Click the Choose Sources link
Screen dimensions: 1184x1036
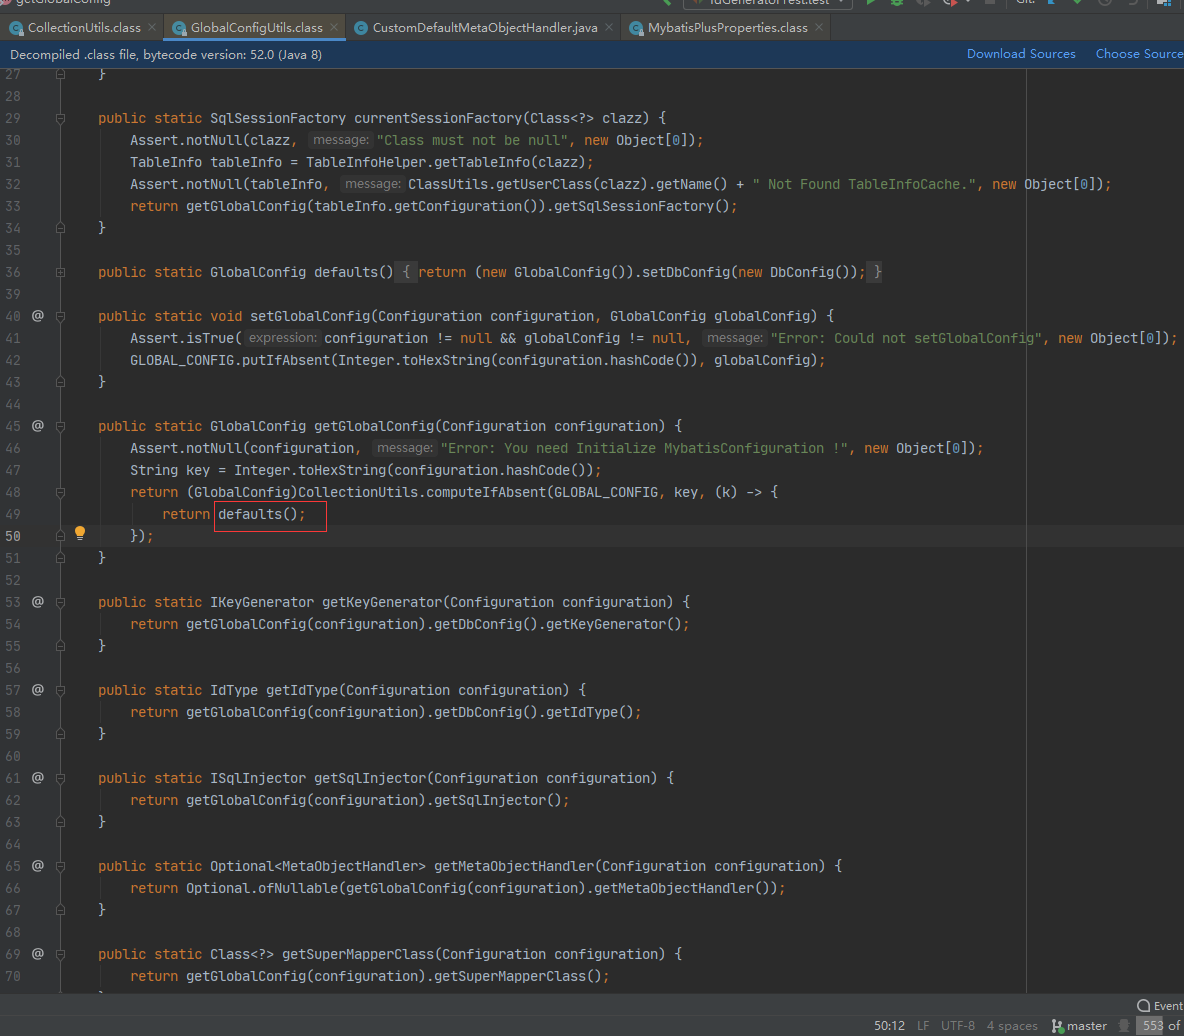tap(1138, 54)
